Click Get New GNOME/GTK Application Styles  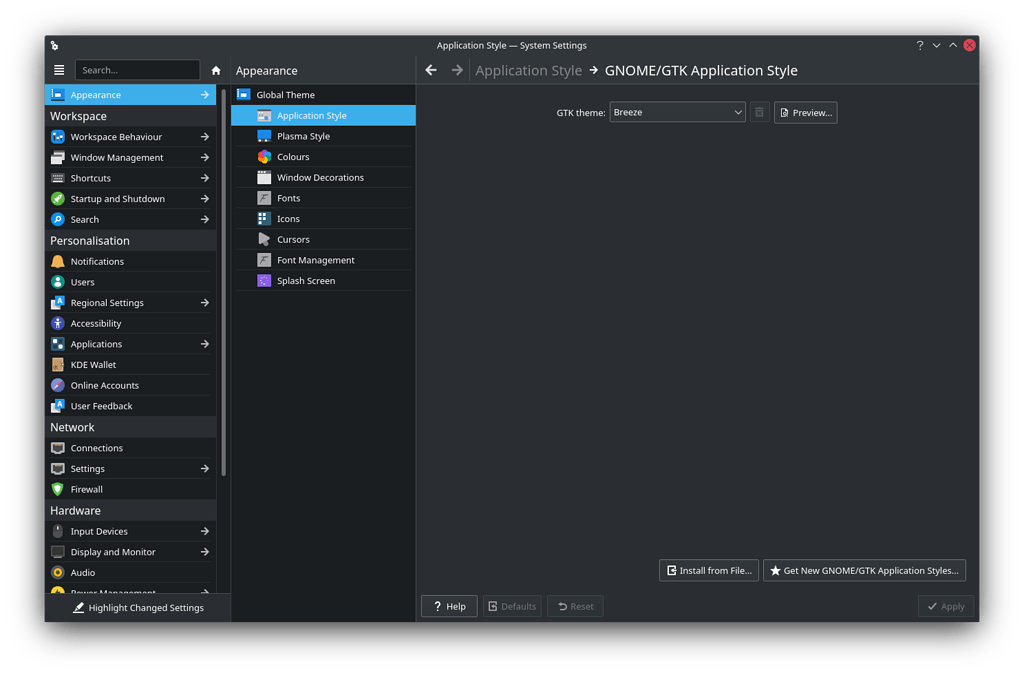coord(863,570)
